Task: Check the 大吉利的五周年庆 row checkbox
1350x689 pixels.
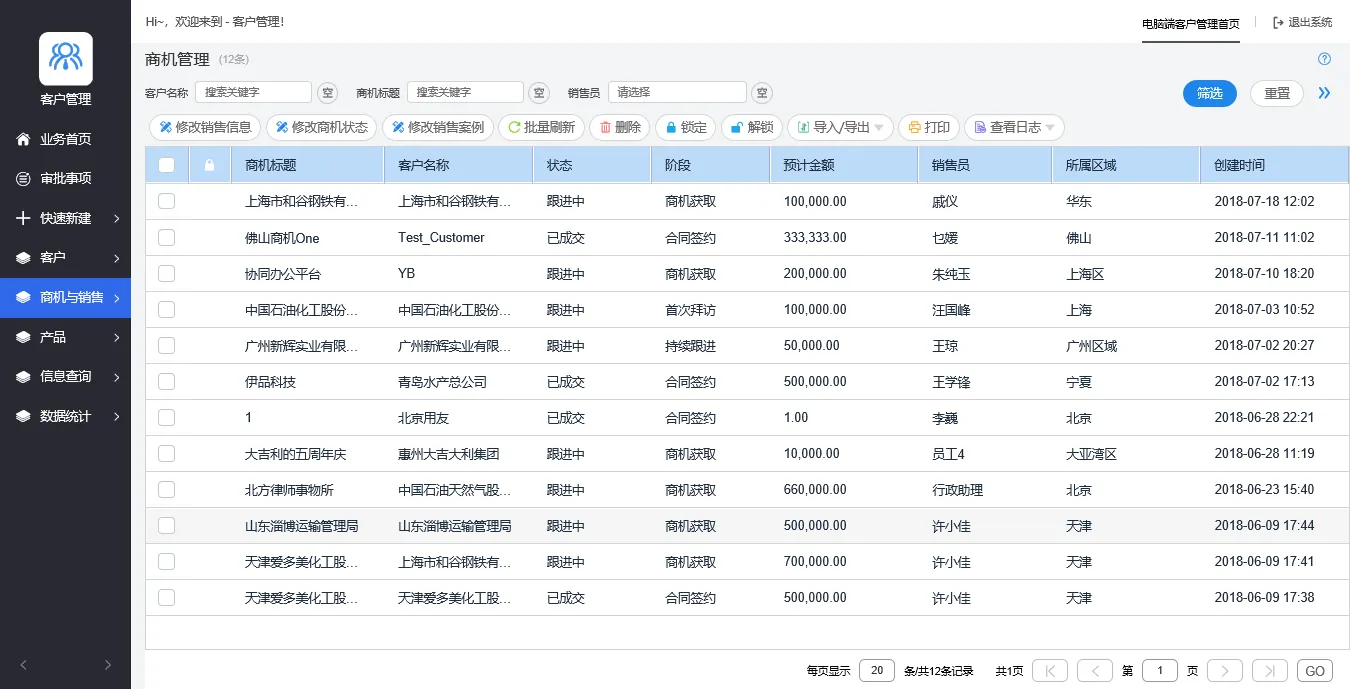Action: (x=166, y=453)
